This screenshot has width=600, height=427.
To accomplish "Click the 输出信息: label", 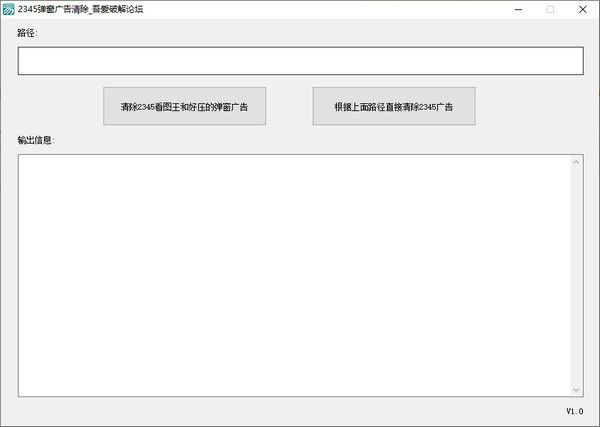I will click(x=36, y=140).
